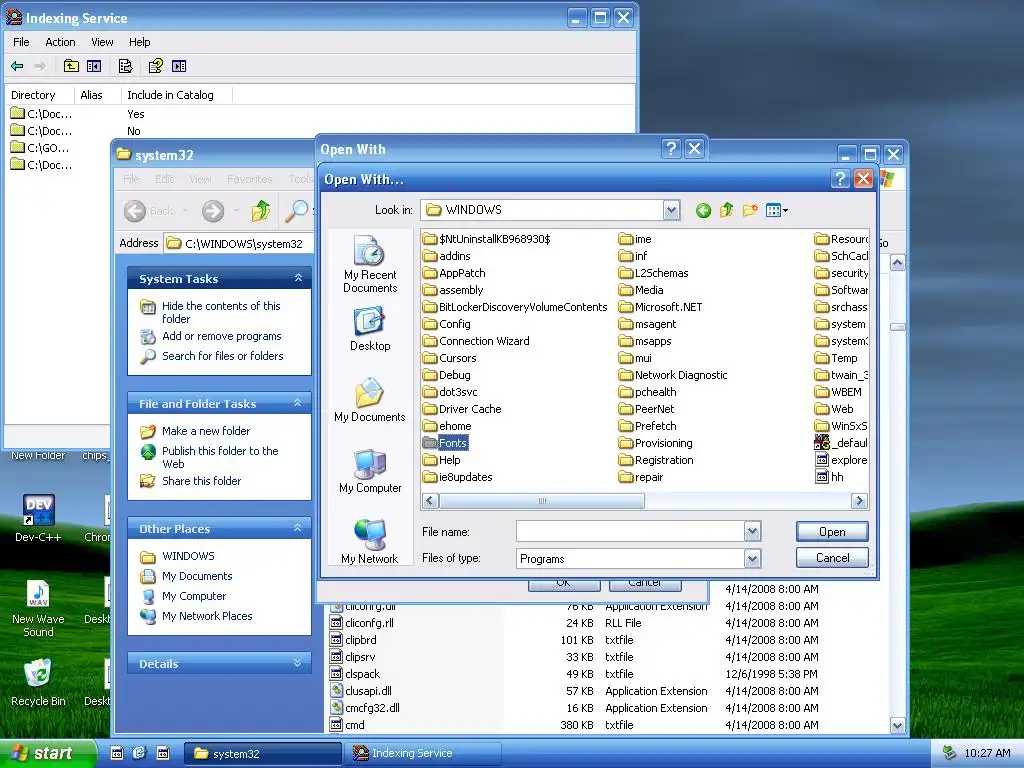Screen dimensions: 1024x768
Task: Select the Fonts folder
Action: click(x=445, y=443)
